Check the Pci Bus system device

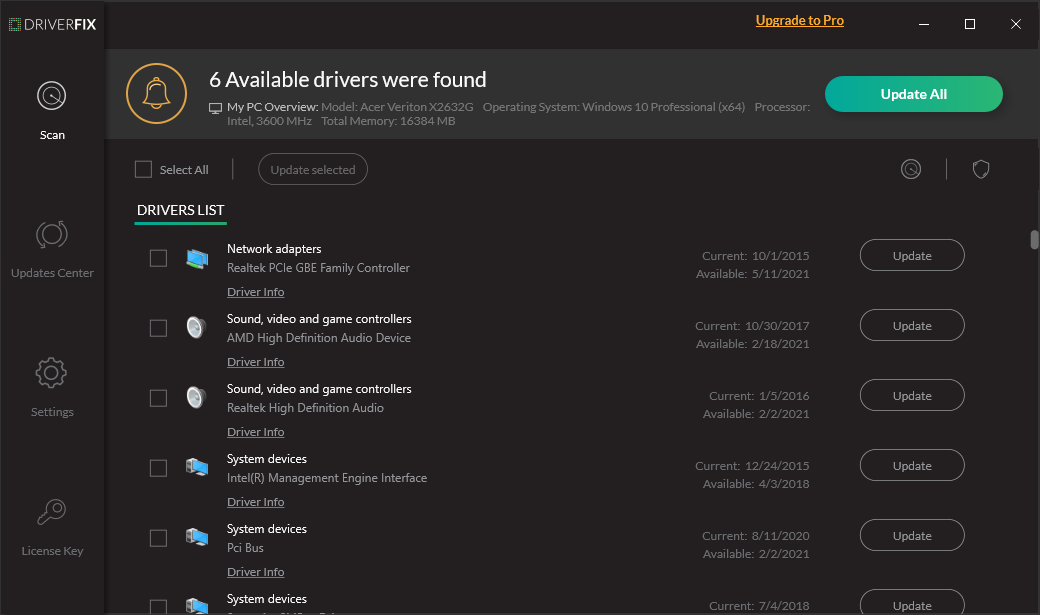[157, 537]
